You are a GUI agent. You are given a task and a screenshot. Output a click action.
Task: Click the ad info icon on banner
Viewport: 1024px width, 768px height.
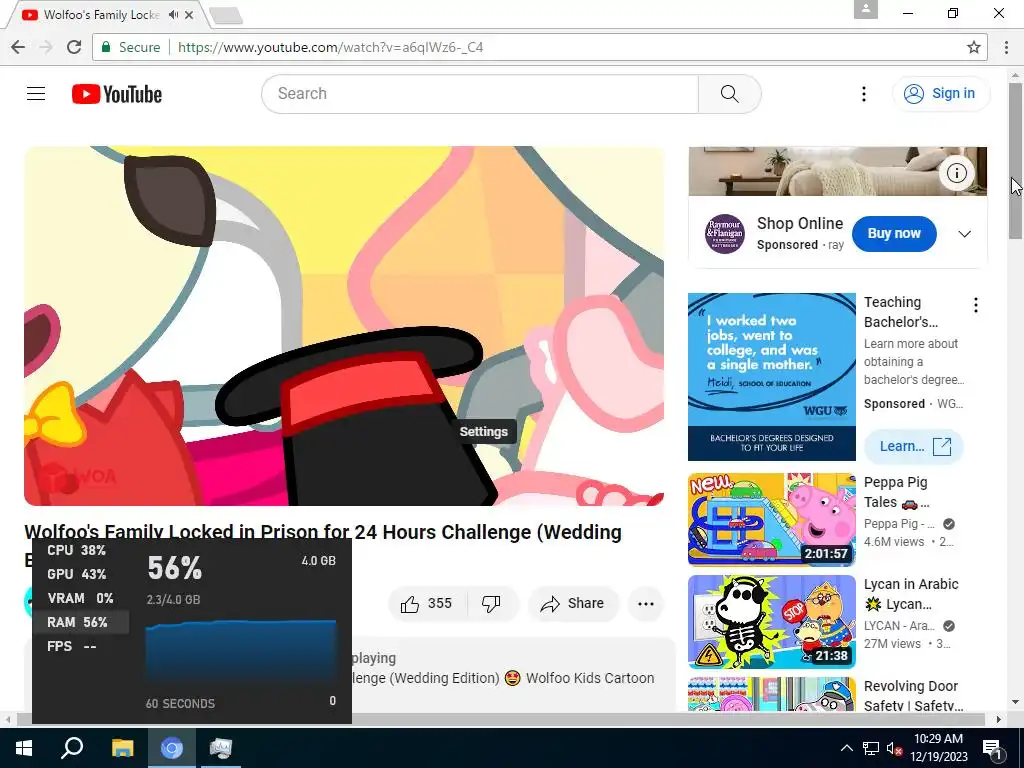957,173
